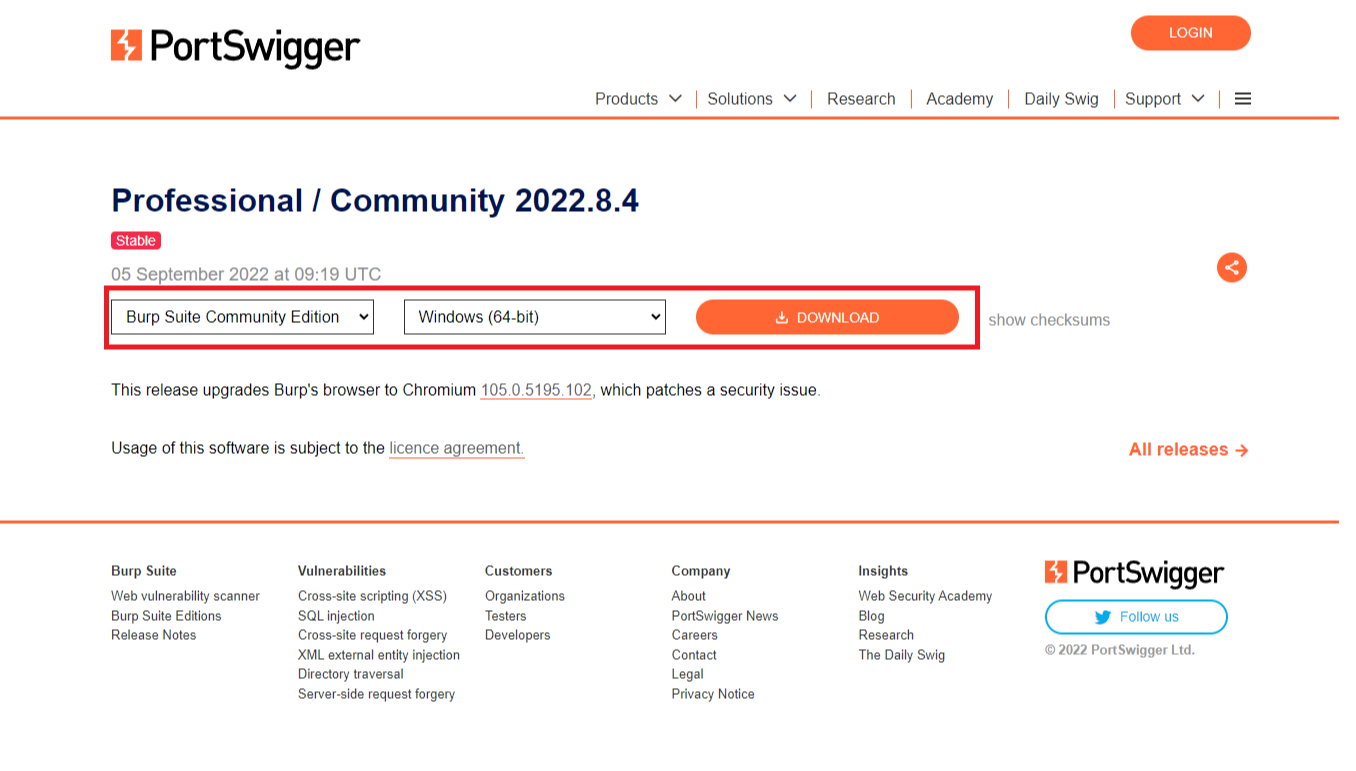This screenshot has width=1356, height=771.
Task: Click the PortSwigger logo in the header
Action: point(235,47)
